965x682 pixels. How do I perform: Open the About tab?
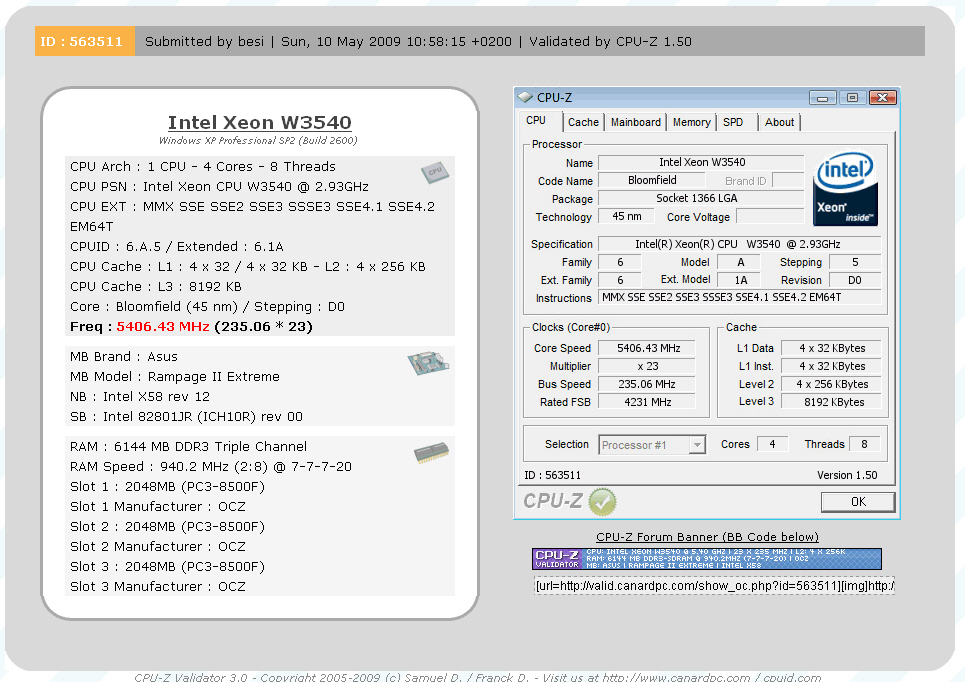779,122
